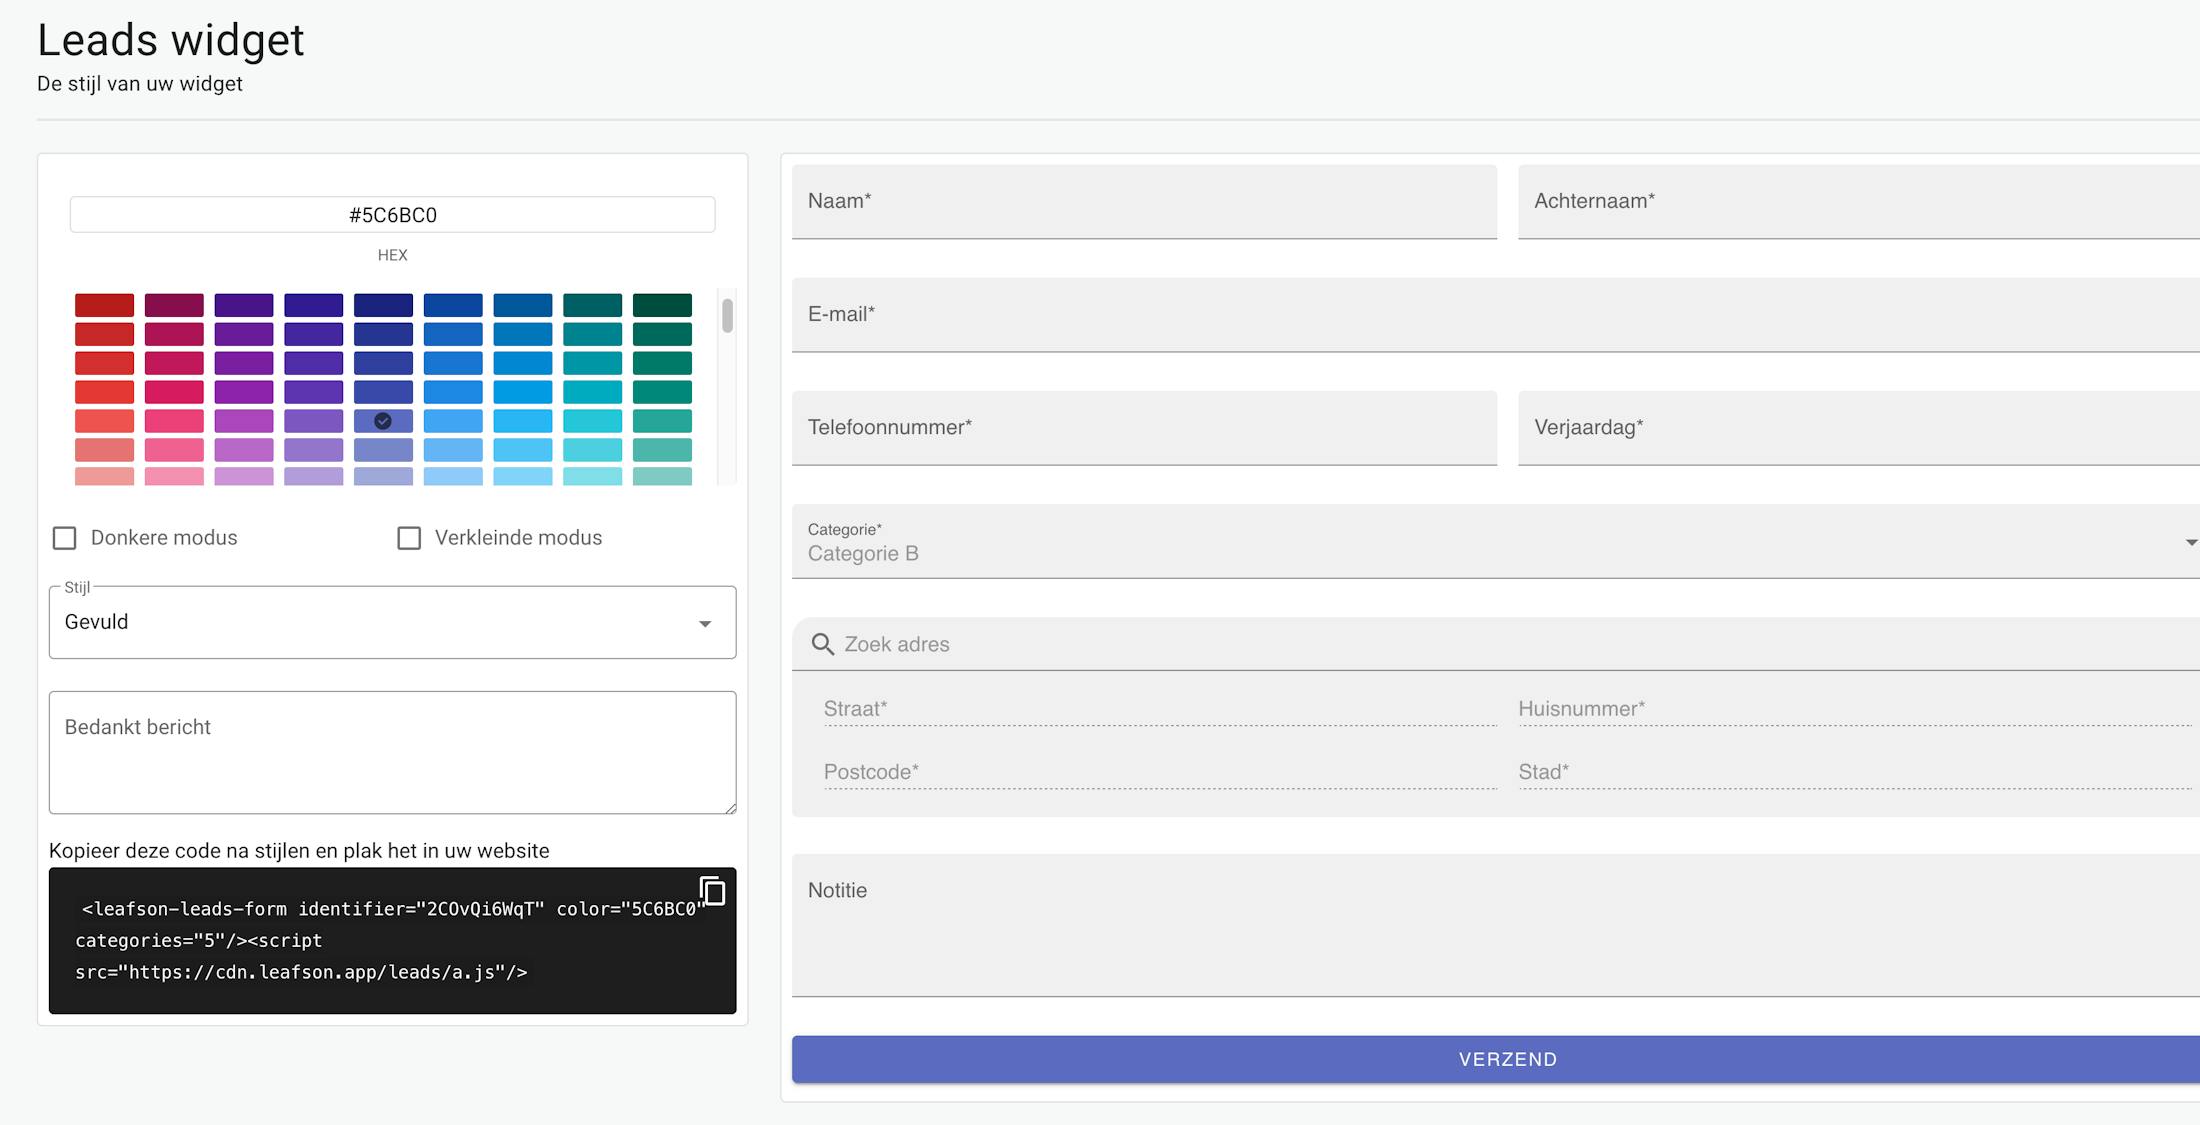Select the currently checked indigo swatch
This screenshot has width=2200, height=1125.
coord(383,421)
